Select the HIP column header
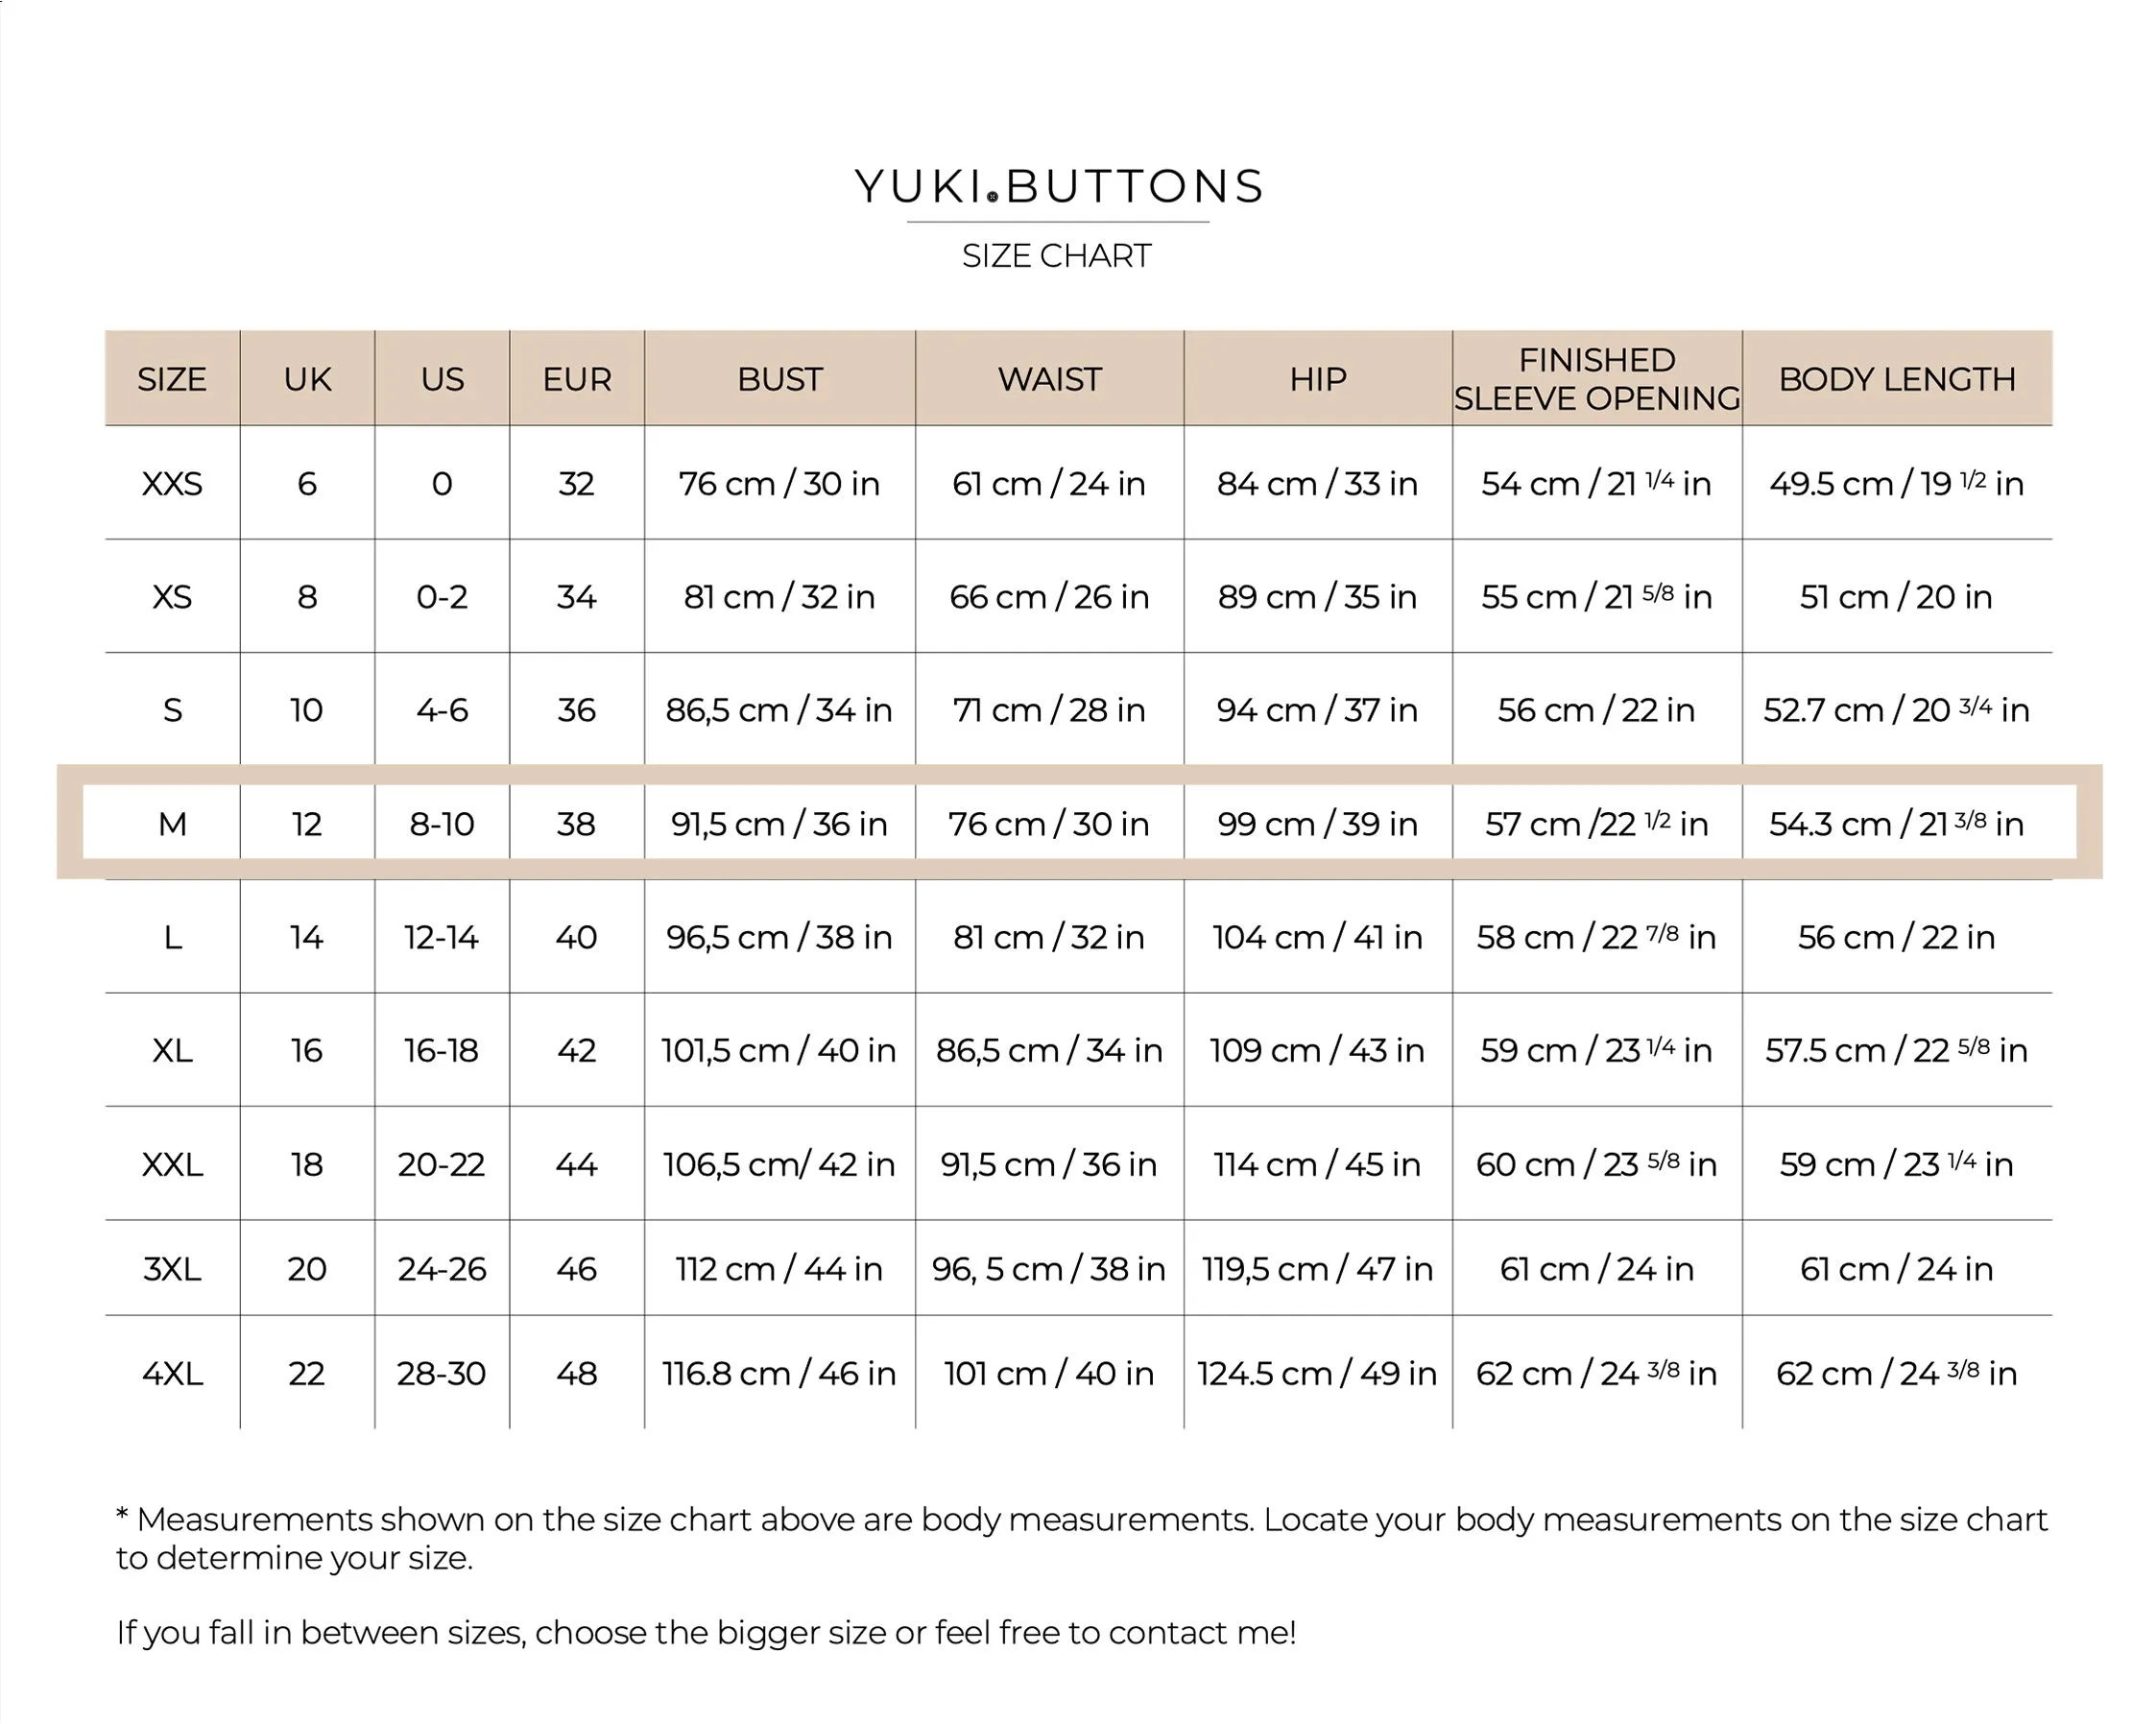Viewport: 2156px width, 1724px height. click(1318, 379)
